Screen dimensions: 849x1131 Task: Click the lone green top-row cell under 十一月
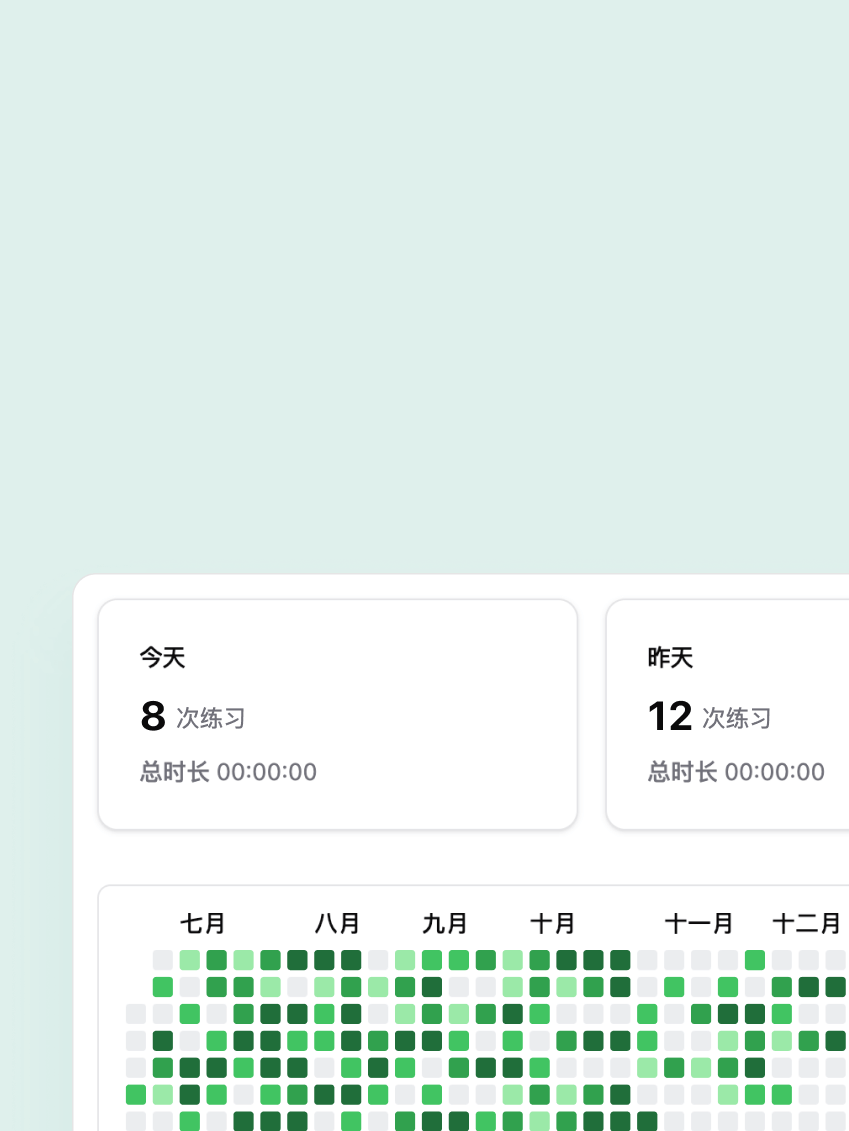(x=755, y=960)
